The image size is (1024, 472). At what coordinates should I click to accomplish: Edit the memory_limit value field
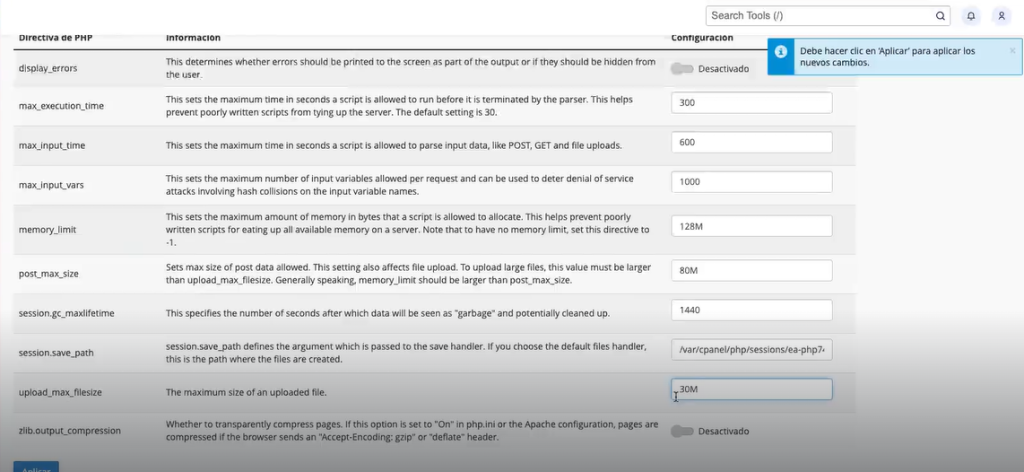point(752,226)
